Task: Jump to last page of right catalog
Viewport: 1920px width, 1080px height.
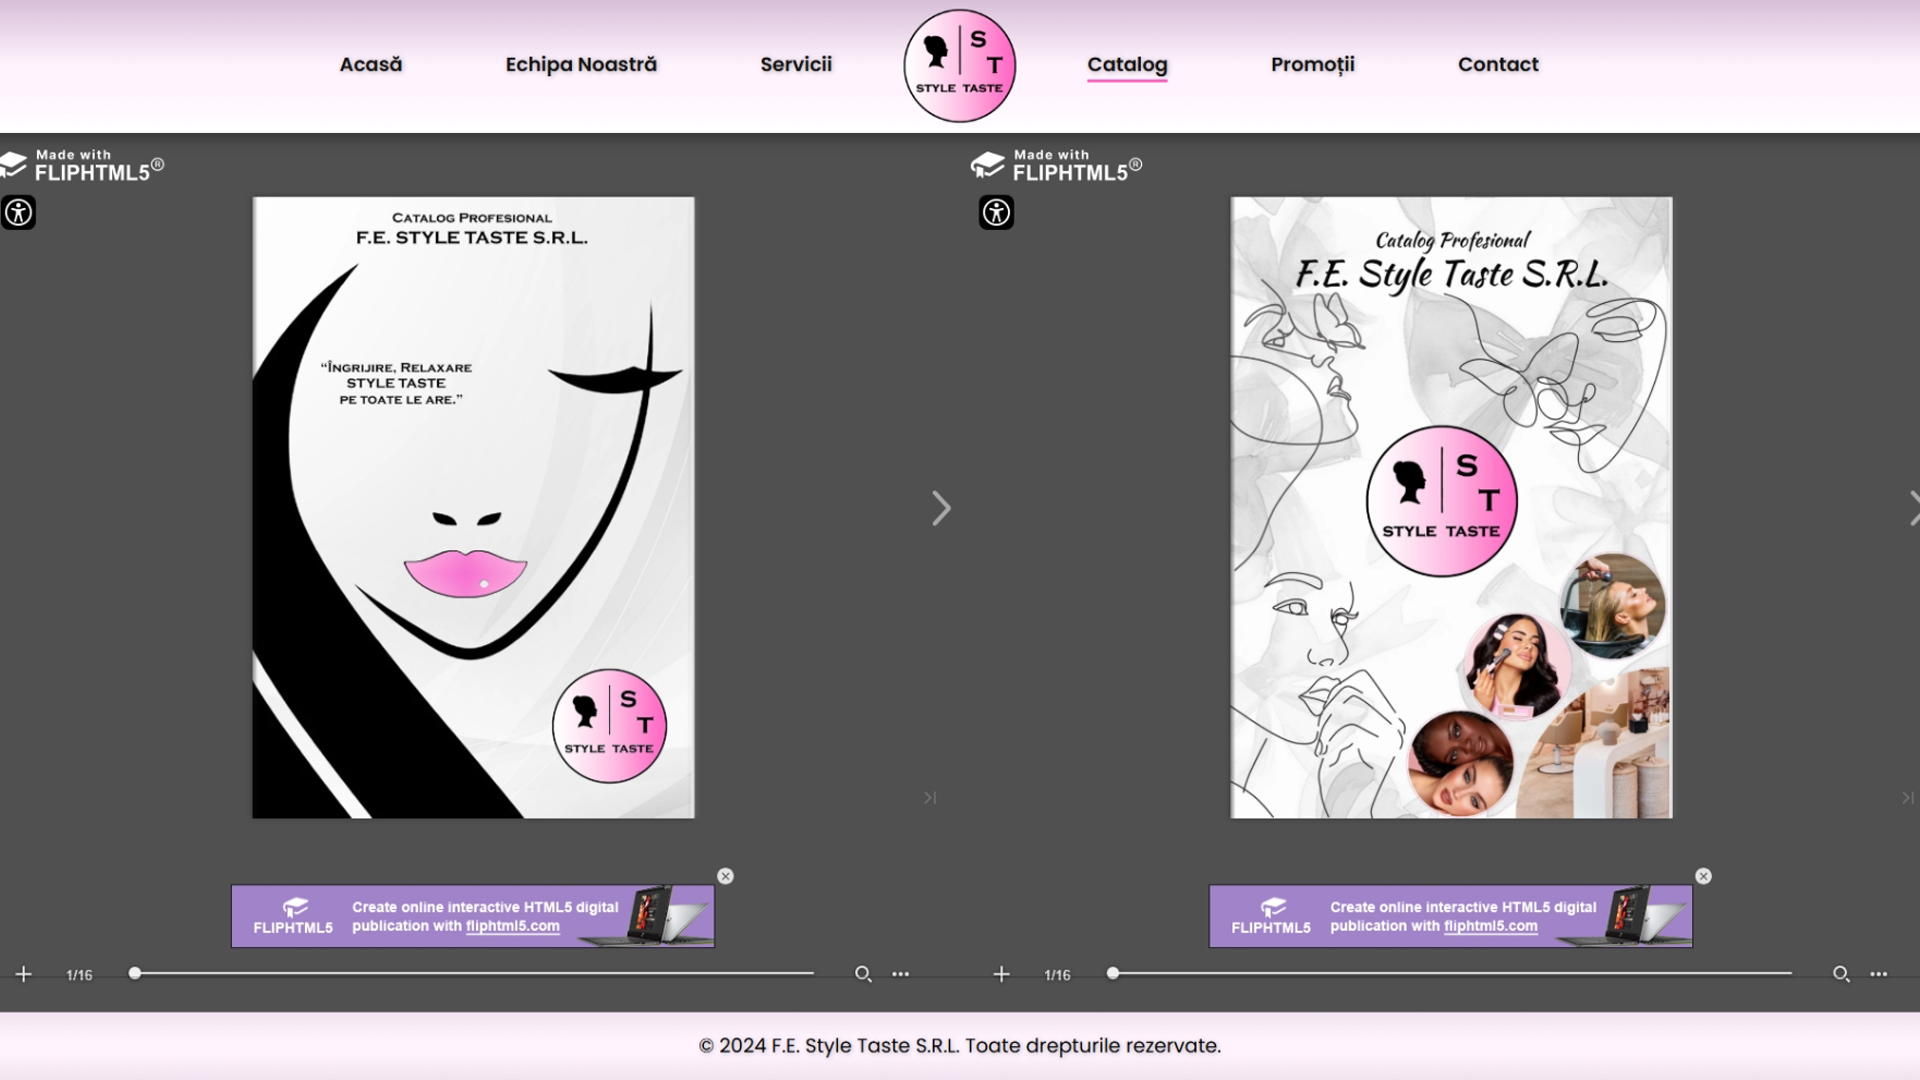Action: point(1908,798)
